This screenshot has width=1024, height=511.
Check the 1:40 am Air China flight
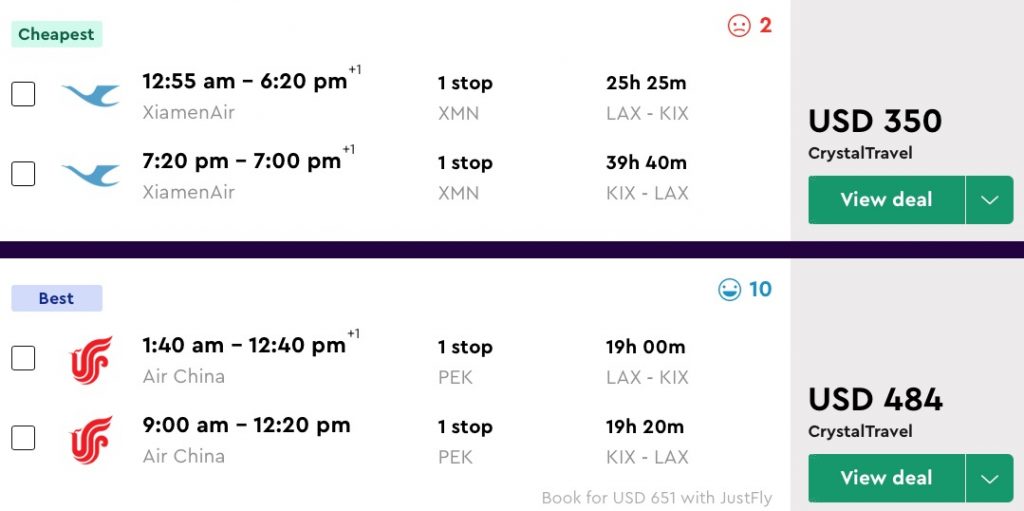(x=23, y=359)
